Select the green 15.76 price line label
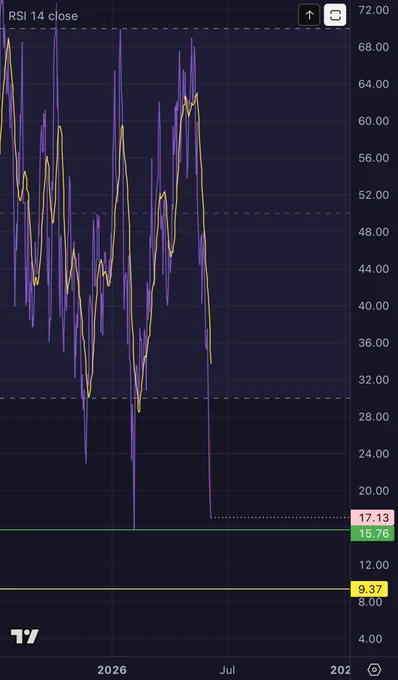The width and height of the screenshot is (398, 680). click(x=373, y=533)
